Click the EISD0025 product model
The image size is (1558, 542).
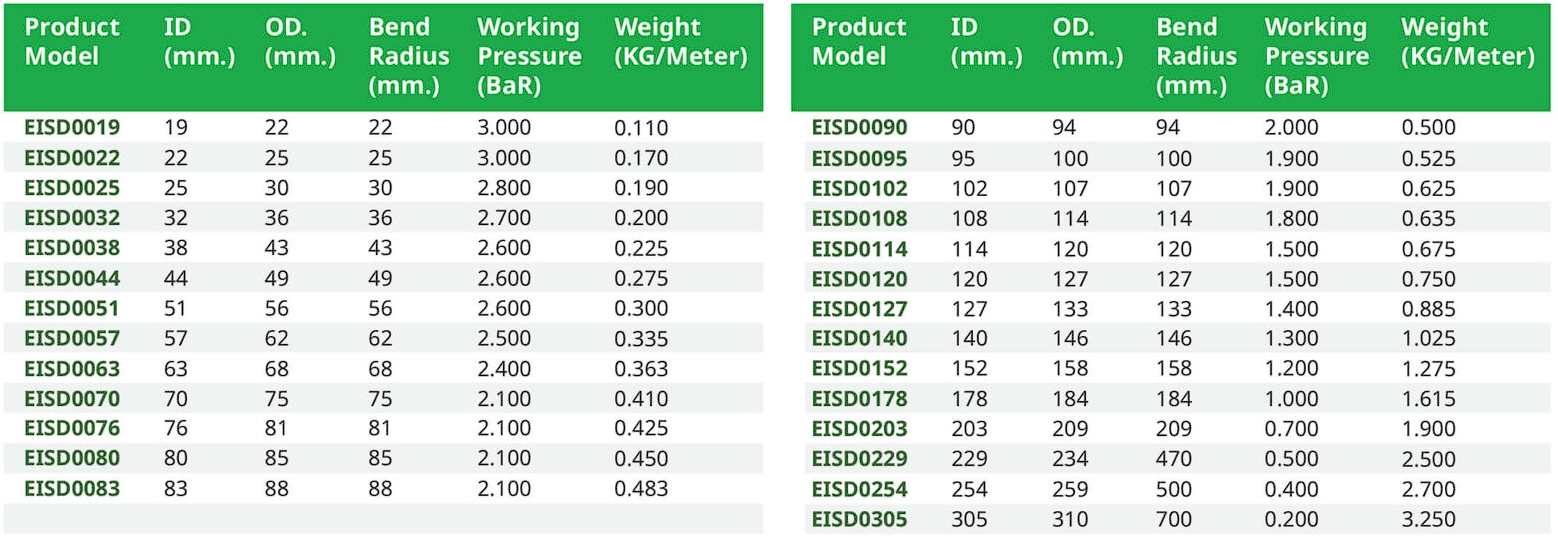(72, 188)
